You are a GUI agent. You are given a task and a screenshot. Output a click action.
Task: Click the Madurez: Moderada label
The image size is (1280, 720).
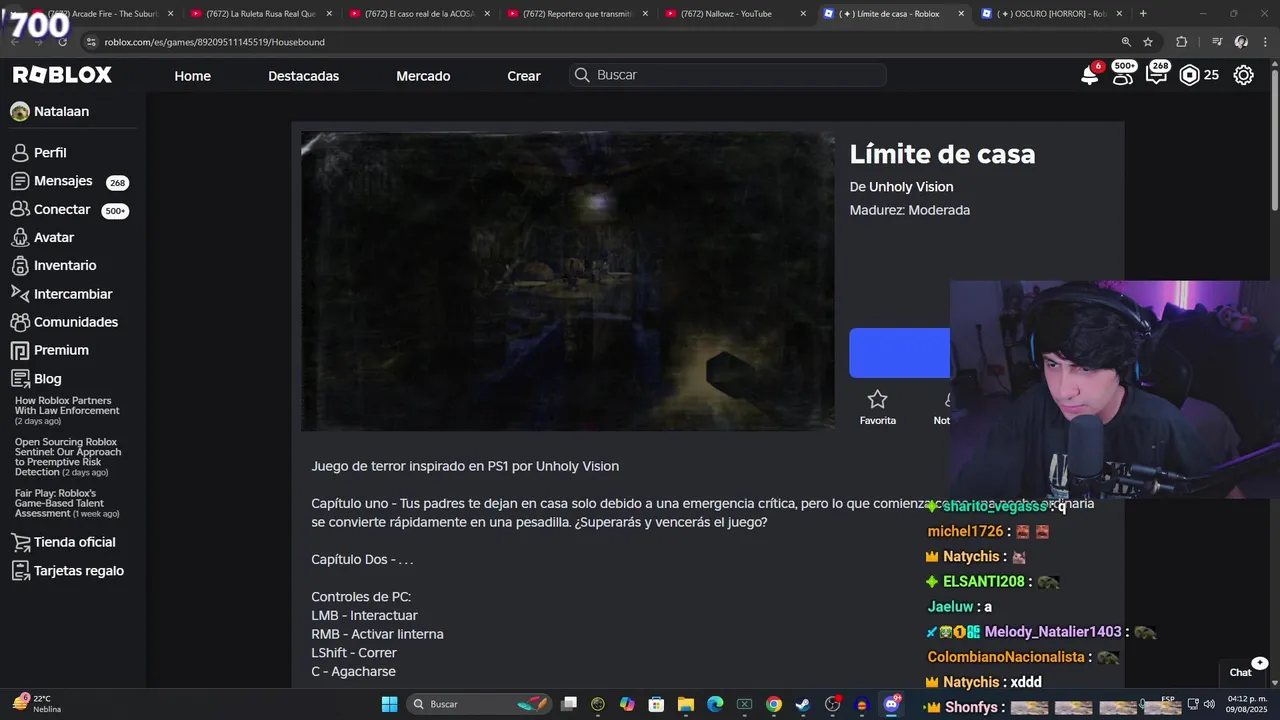coord(909,210)
